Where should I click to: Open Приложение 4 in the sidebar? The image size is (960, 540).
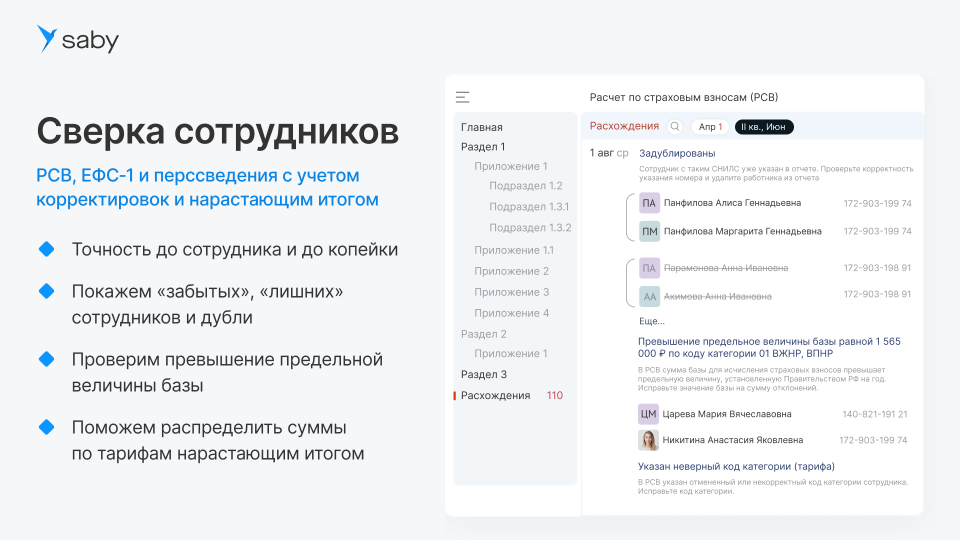[x=511, y=313]
